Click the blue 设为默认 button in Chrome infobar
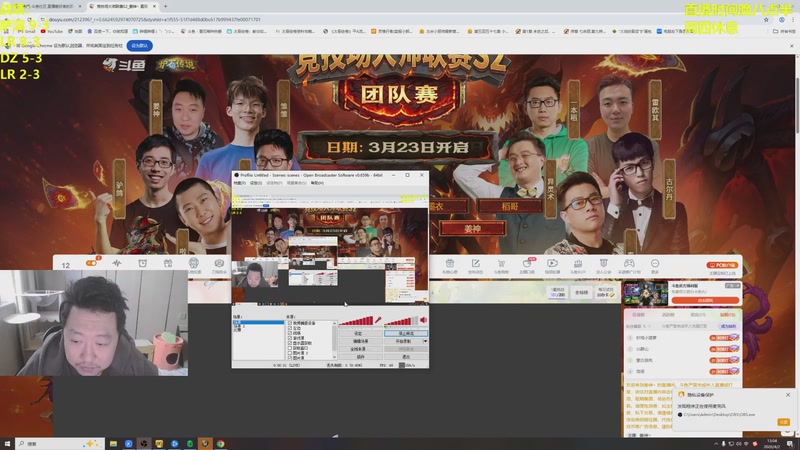 click(140, 45)
